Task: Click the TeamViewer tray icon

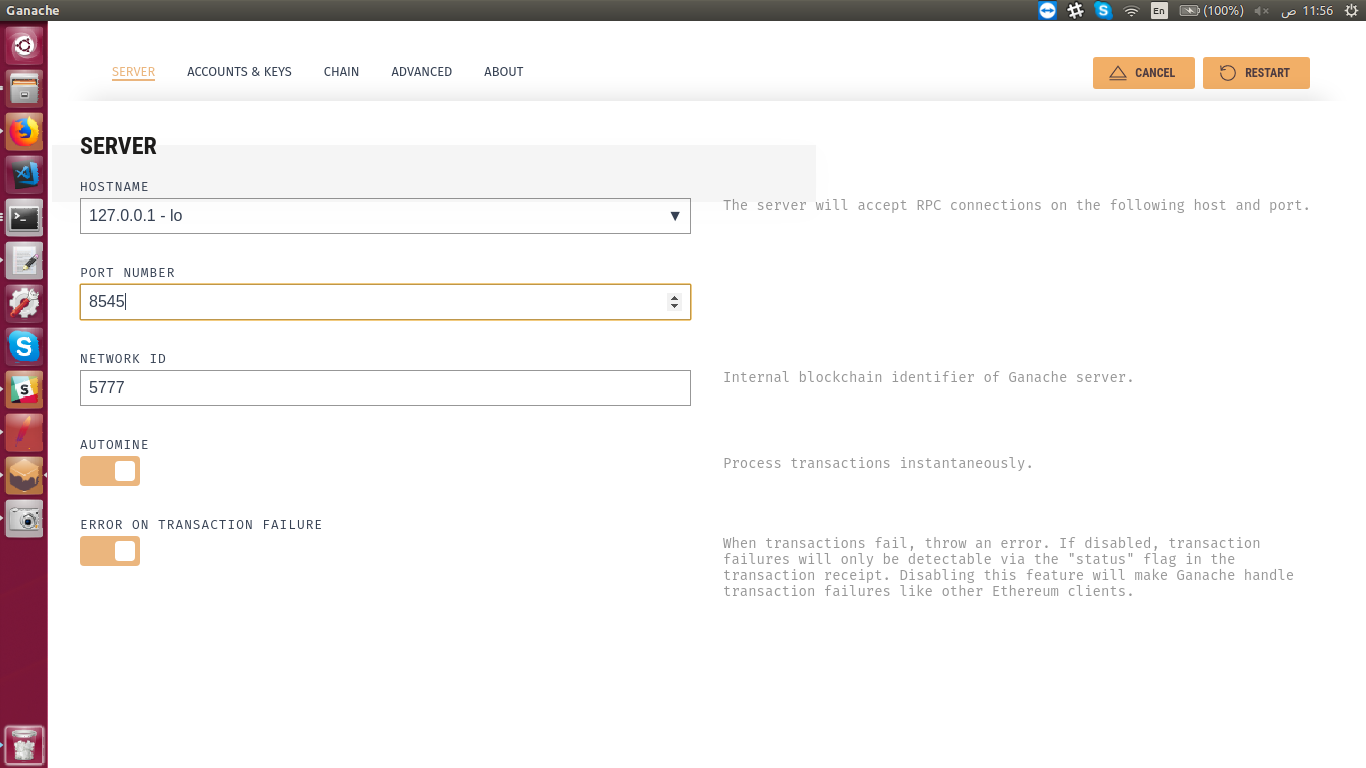Action: coord(1047,10)
